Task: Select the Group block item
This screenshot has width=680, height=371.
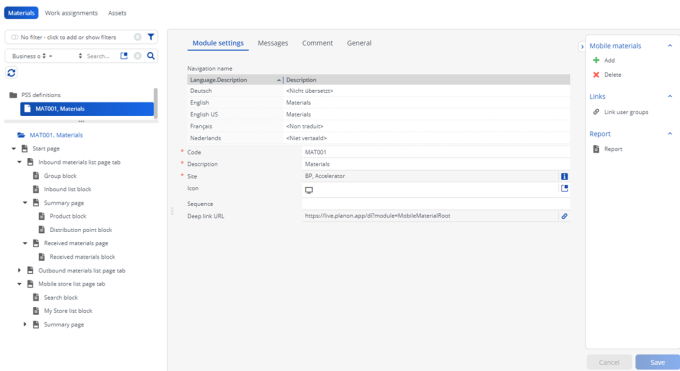Action: point(60,176)
